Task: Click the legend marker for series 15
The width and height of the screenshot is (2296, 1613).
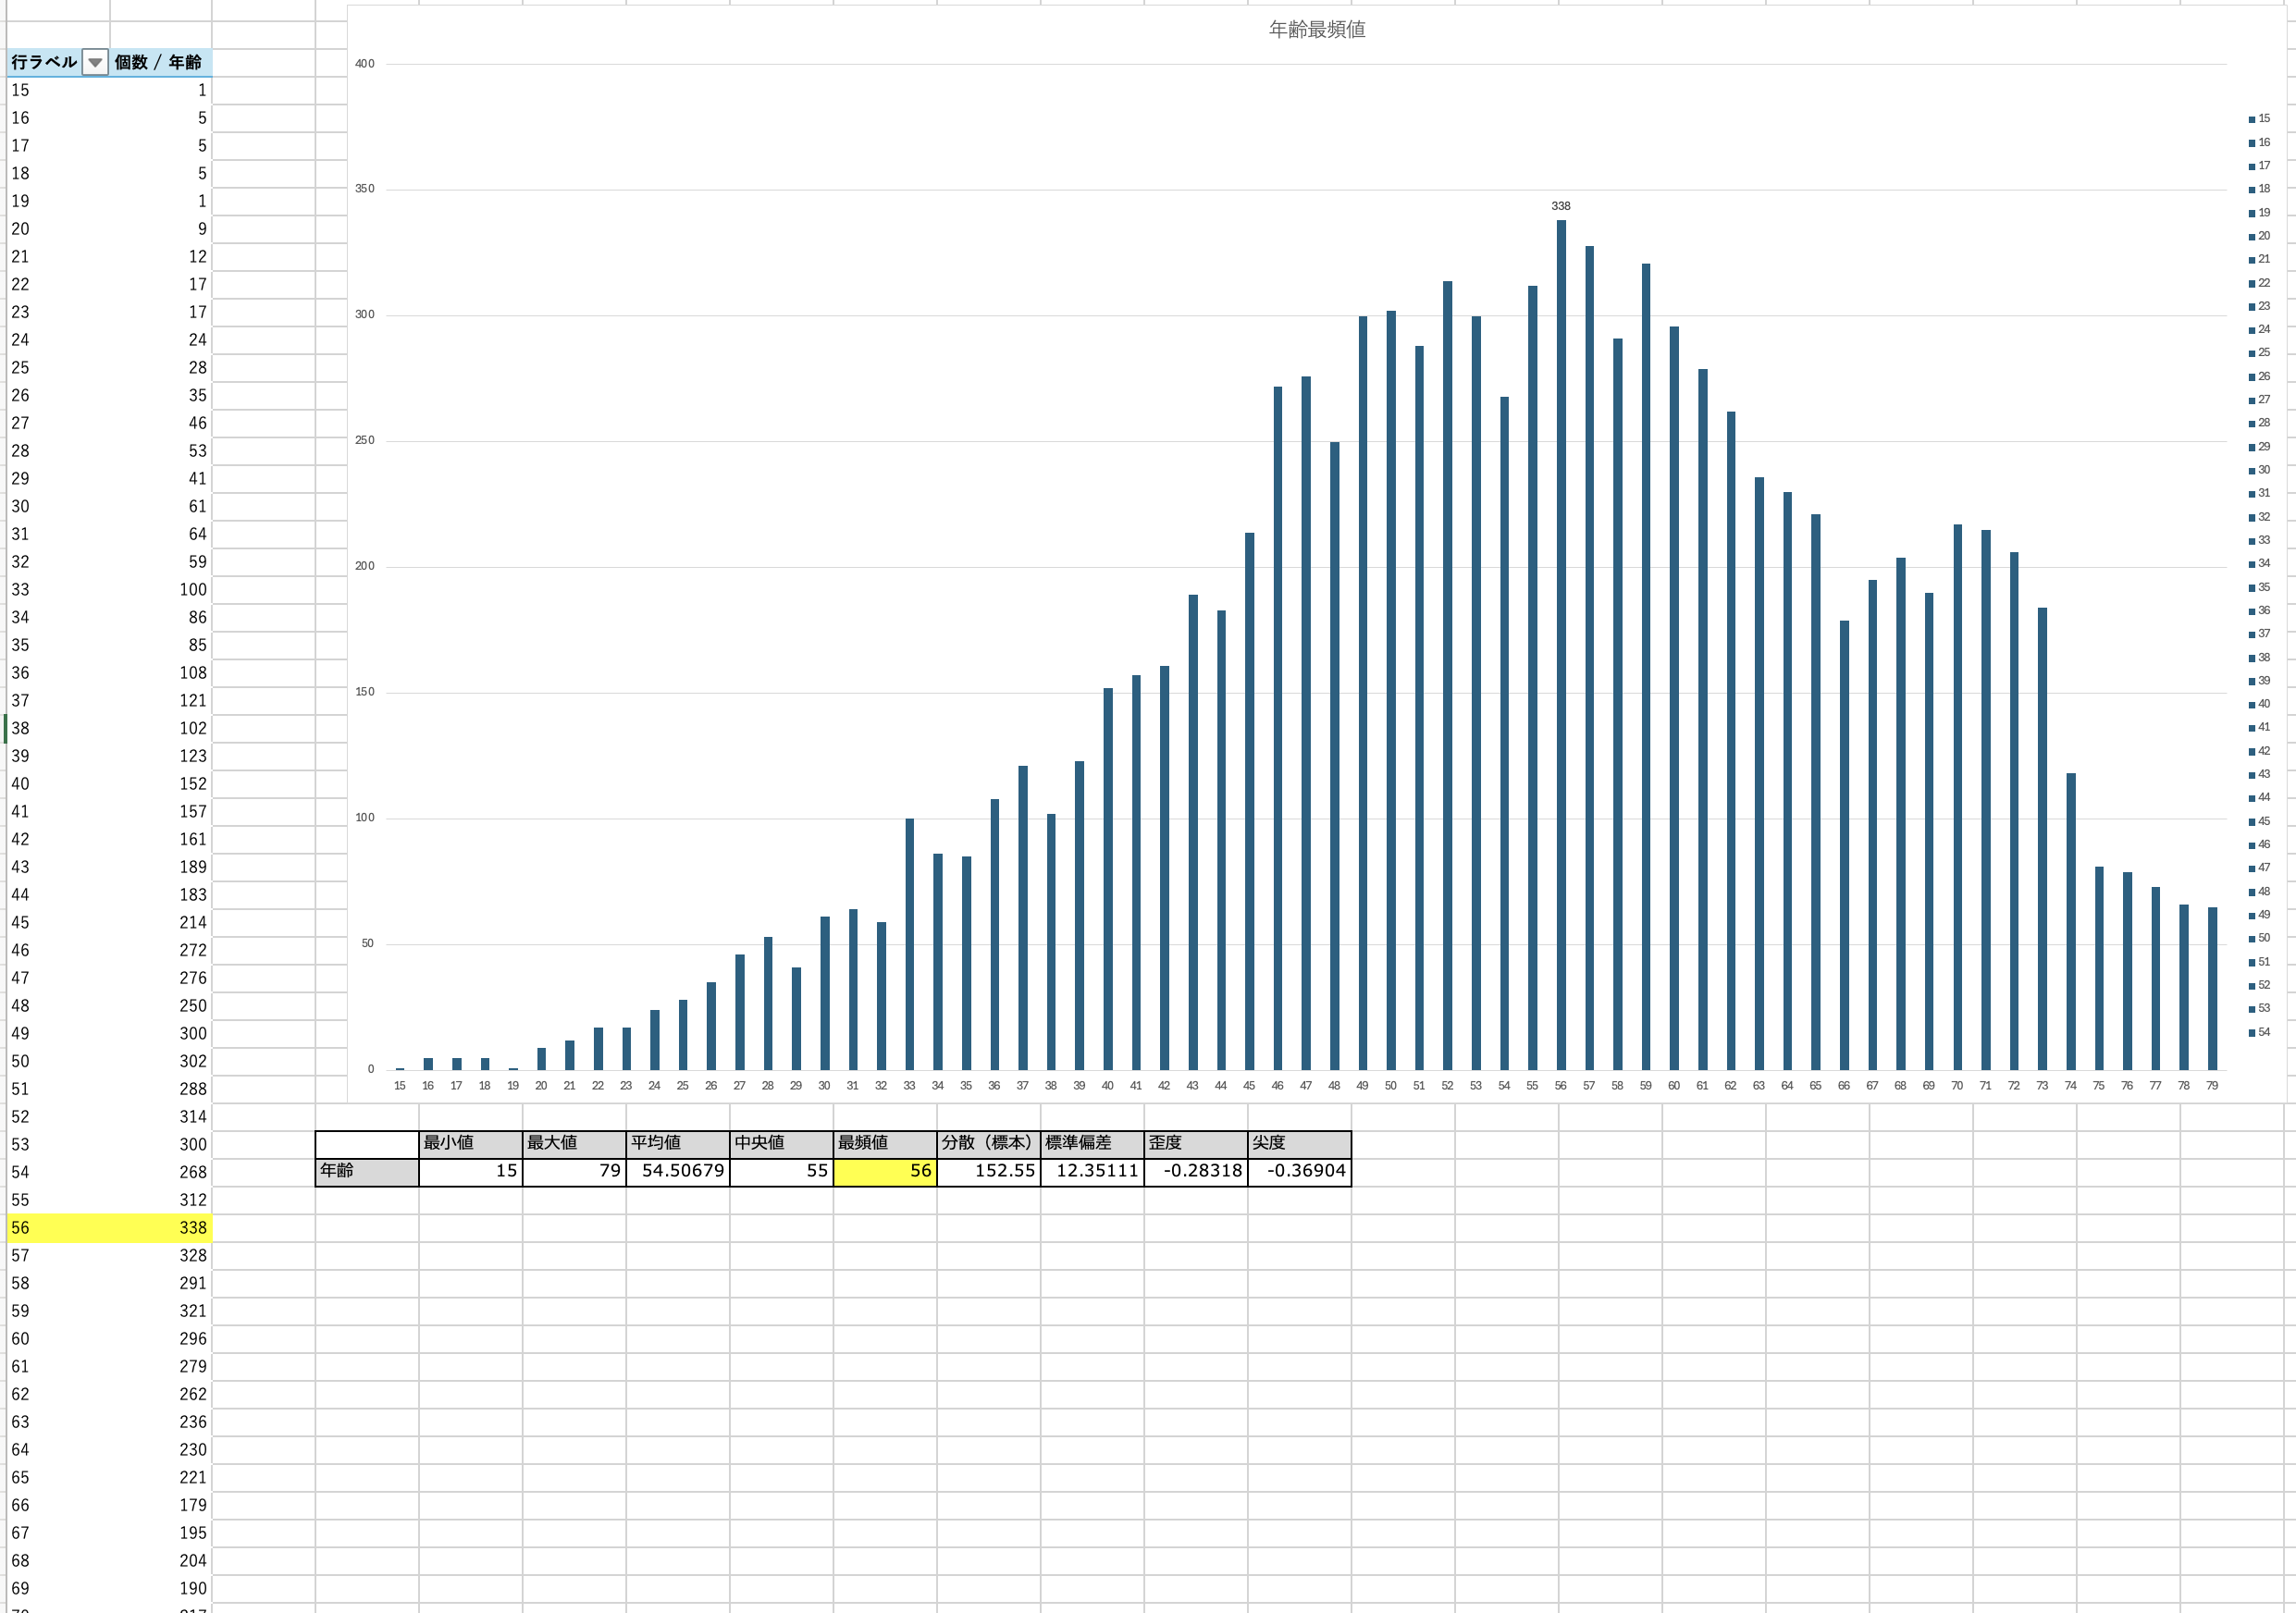Action: pos(2252,119)
